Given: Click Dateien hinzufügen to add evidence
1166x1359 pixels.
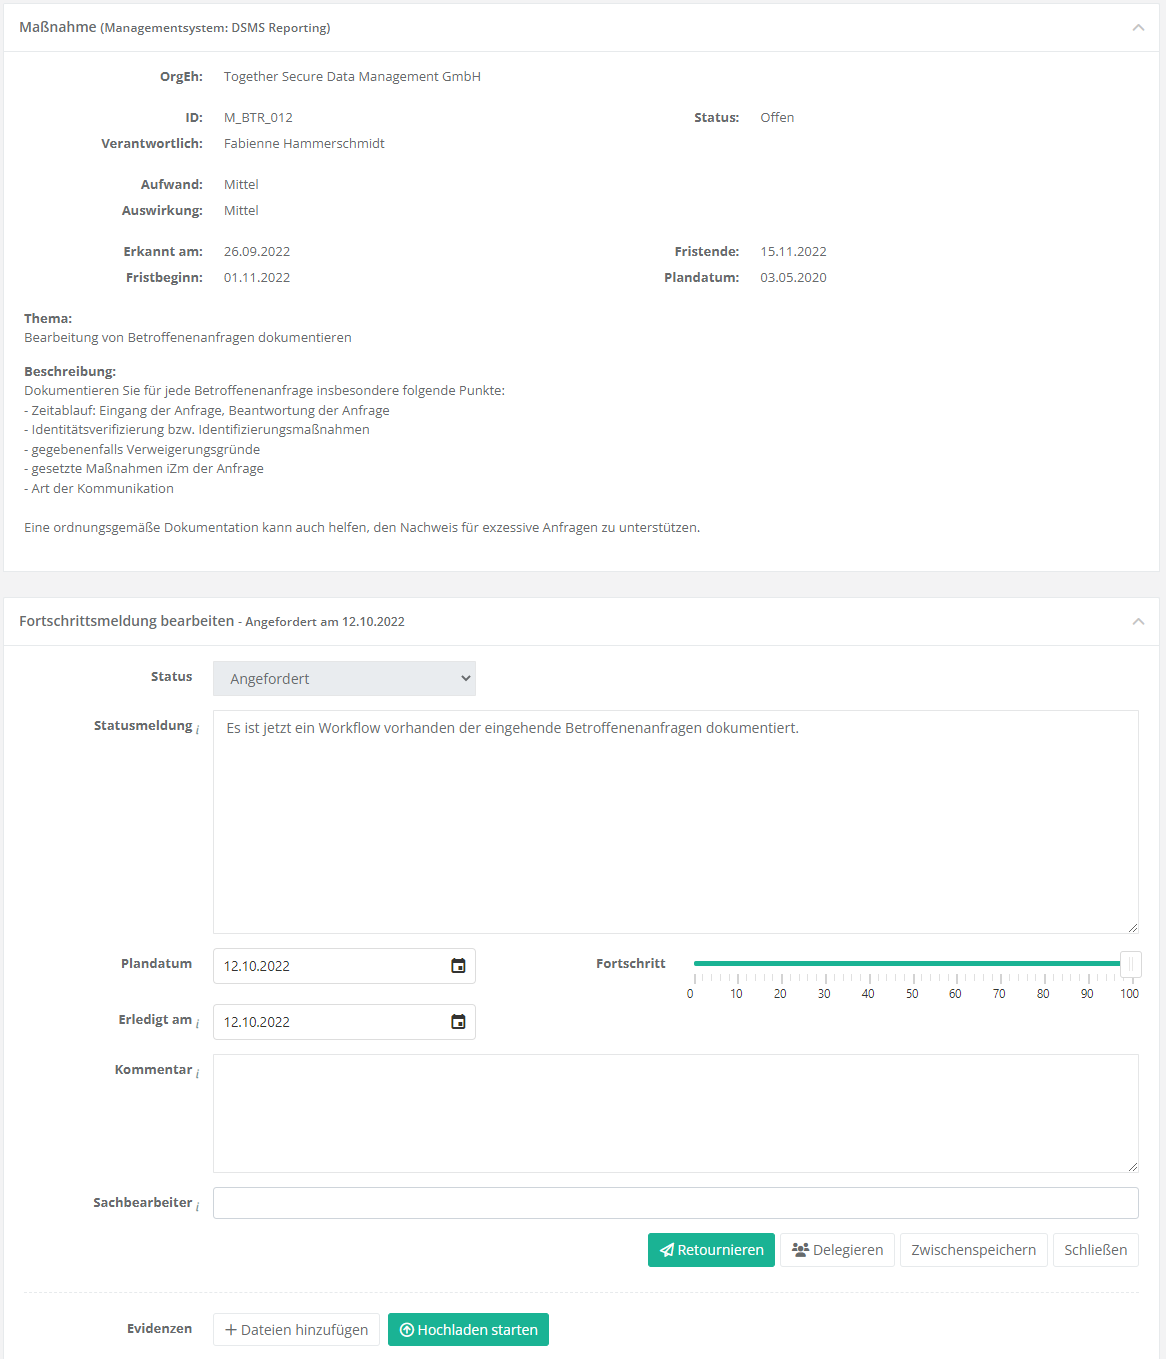Looking at the screenshot, I should click(296, 1330).
